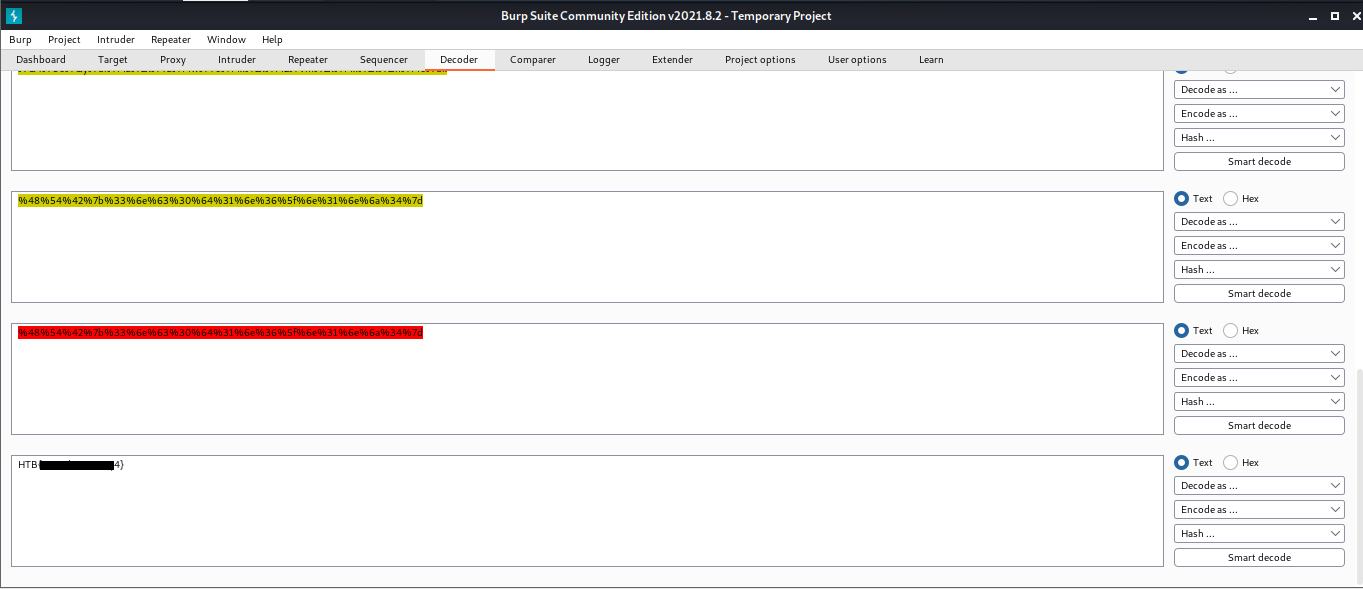This screenshot has height=589, width=1363.
Task: Open Hash dropdown for red-highlighted row
Action: (x=1259, y=401)
